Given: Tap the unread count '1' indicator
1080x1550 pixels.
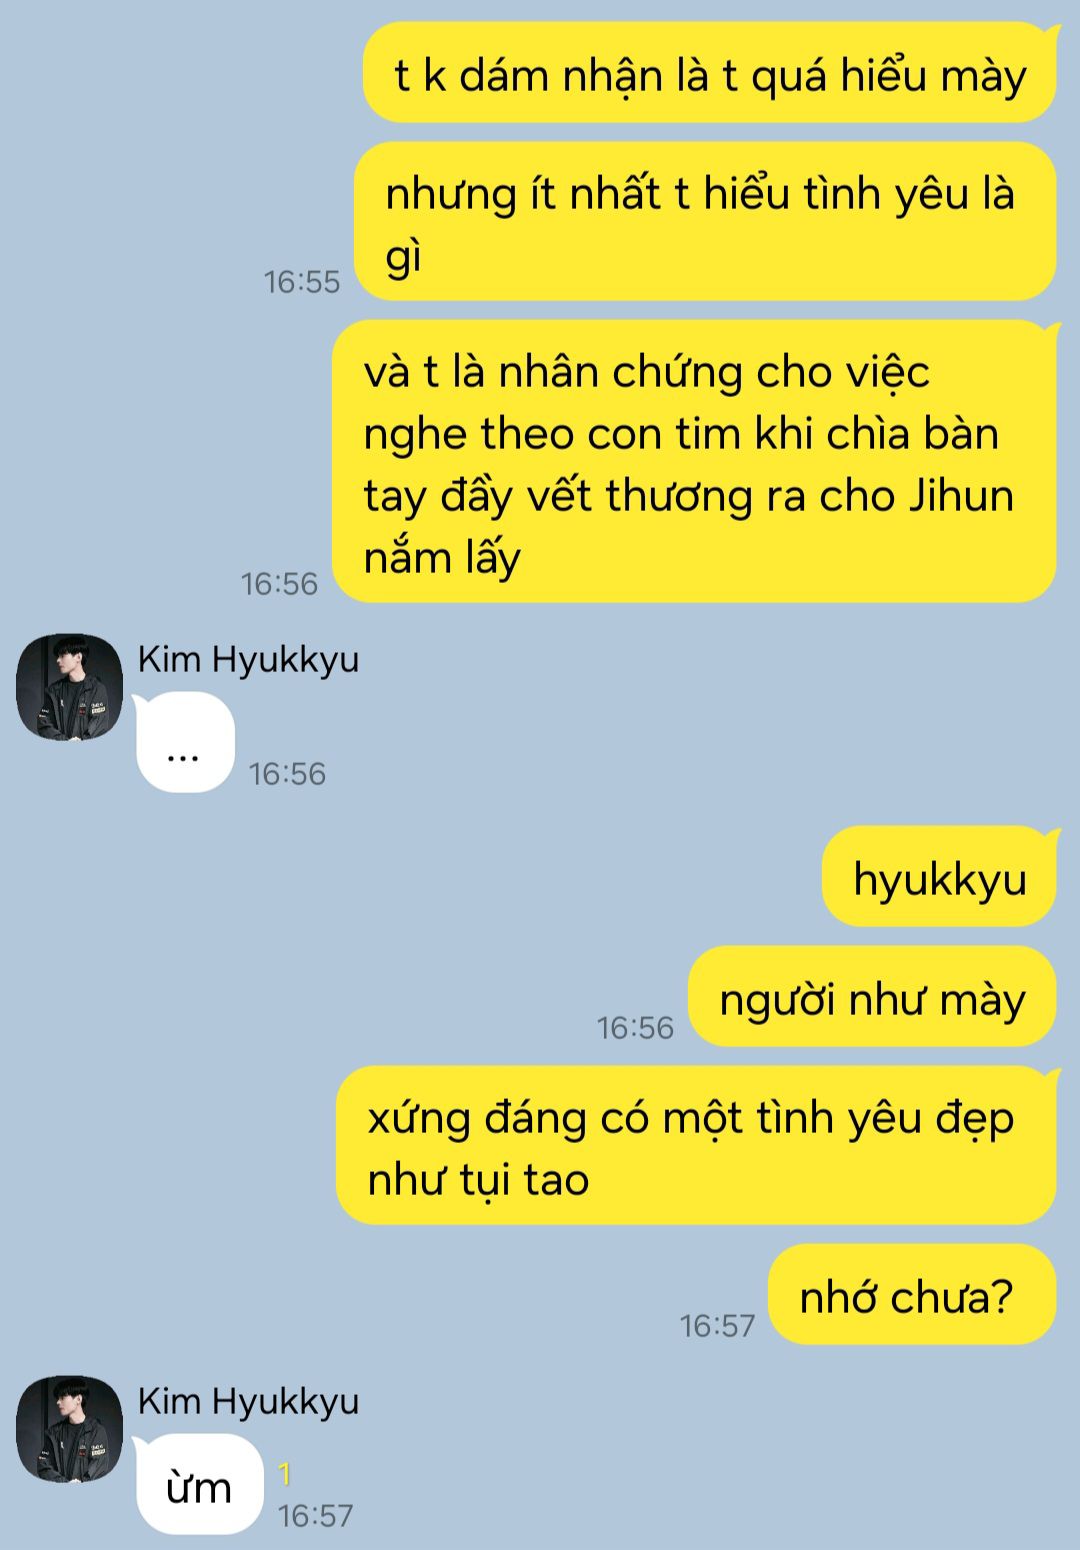Looking at the screenshot, I should click(285, 1473).
